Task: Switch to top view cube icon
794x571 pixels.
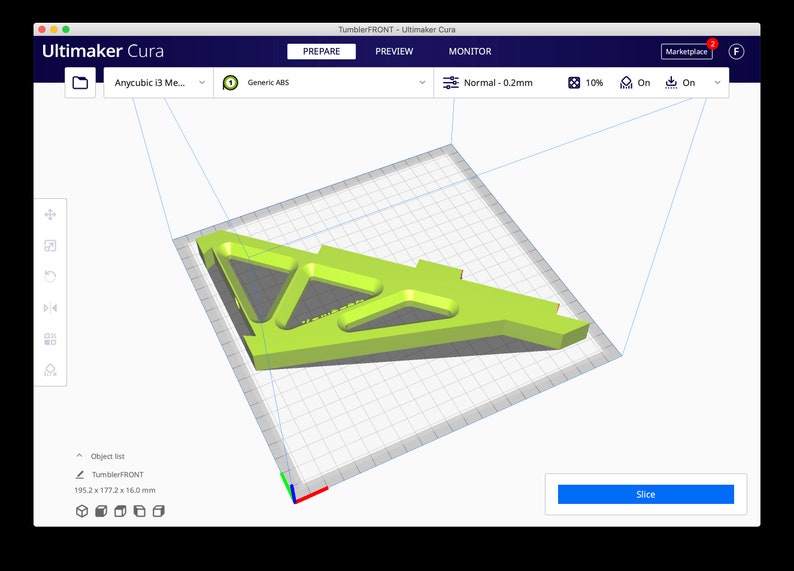Action: click(120, 511)
